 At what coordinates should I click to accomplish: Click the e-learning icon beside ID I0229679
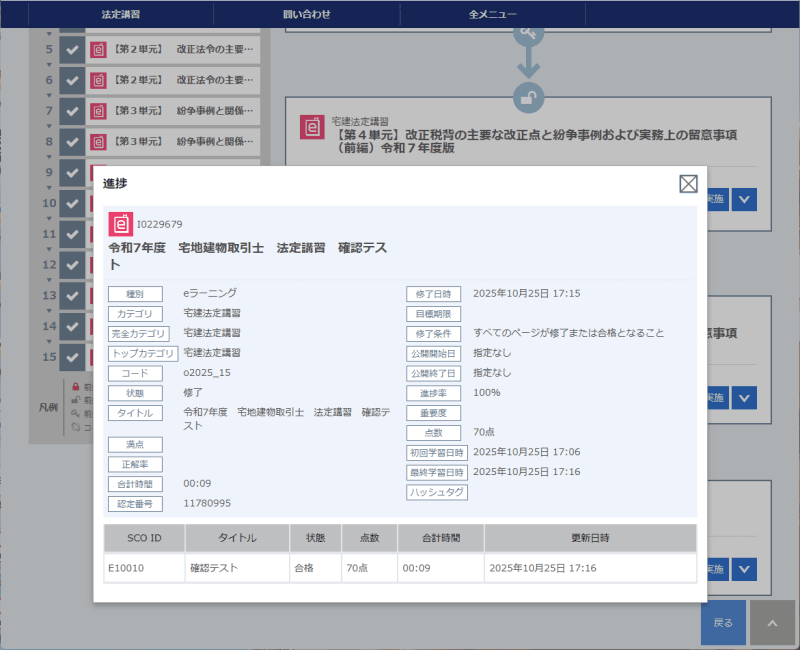coord(120,224)
